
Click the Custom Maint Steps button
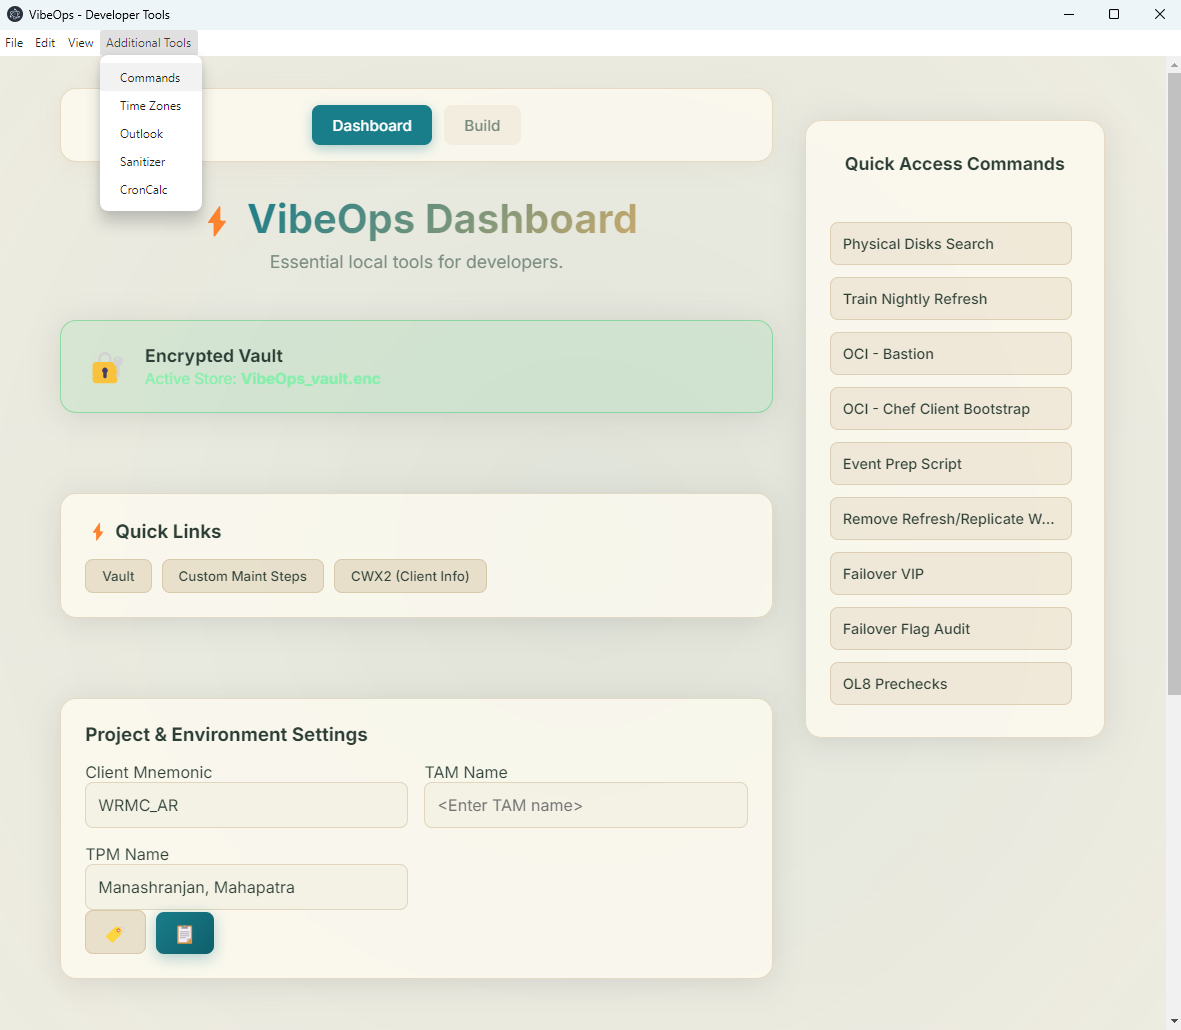point(243,576)
